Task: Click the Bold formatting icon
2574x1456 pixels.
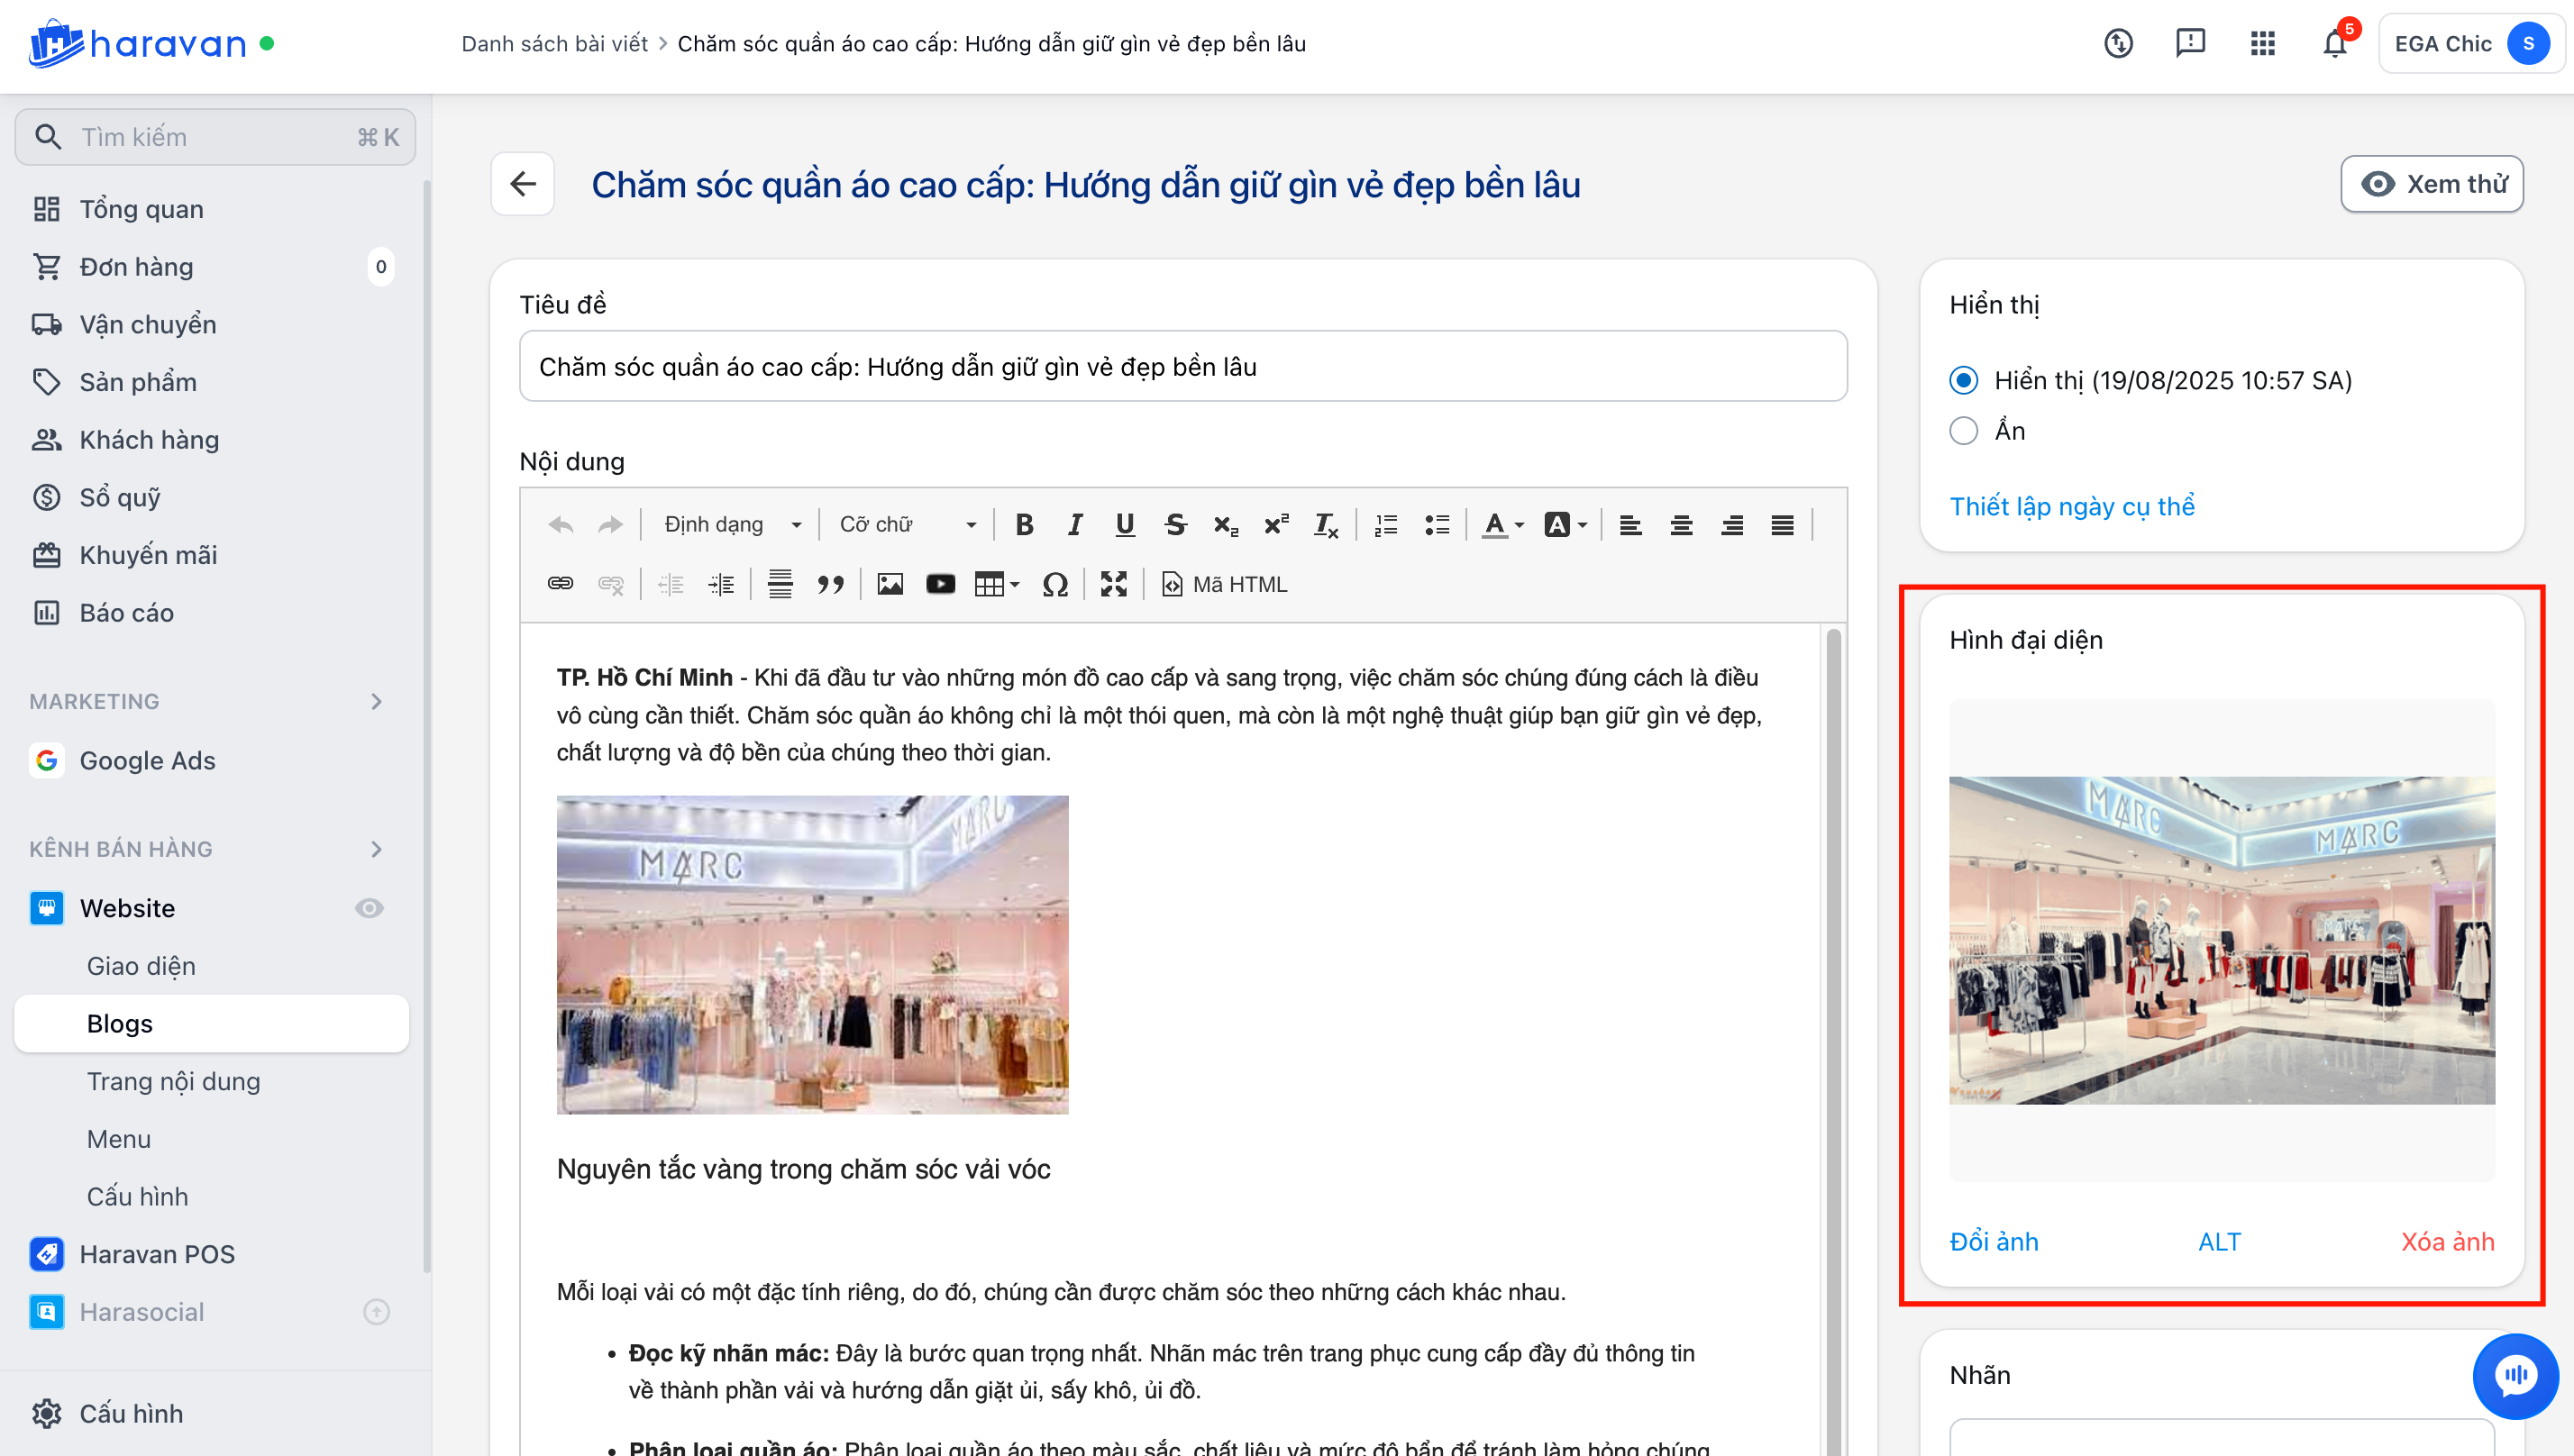Action: point(1024,524)
